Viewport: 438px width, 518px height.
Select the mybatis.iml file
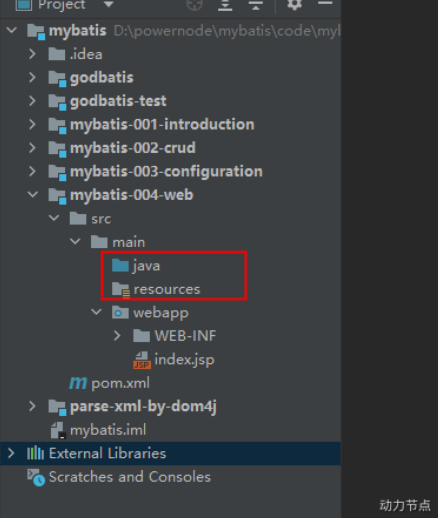pyautogui.click(x=108, y=430)
